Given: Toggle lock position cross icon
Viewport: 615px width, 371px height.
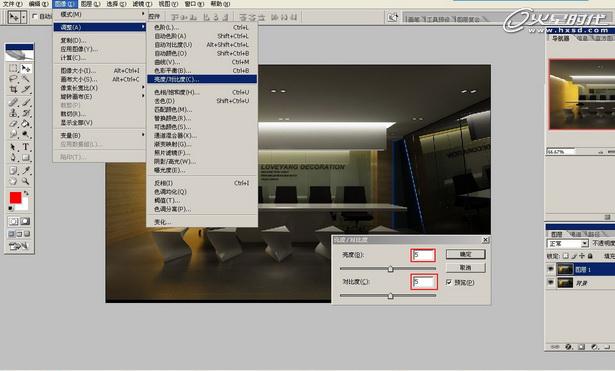Looking at the screenshot, I should (582, 256).
